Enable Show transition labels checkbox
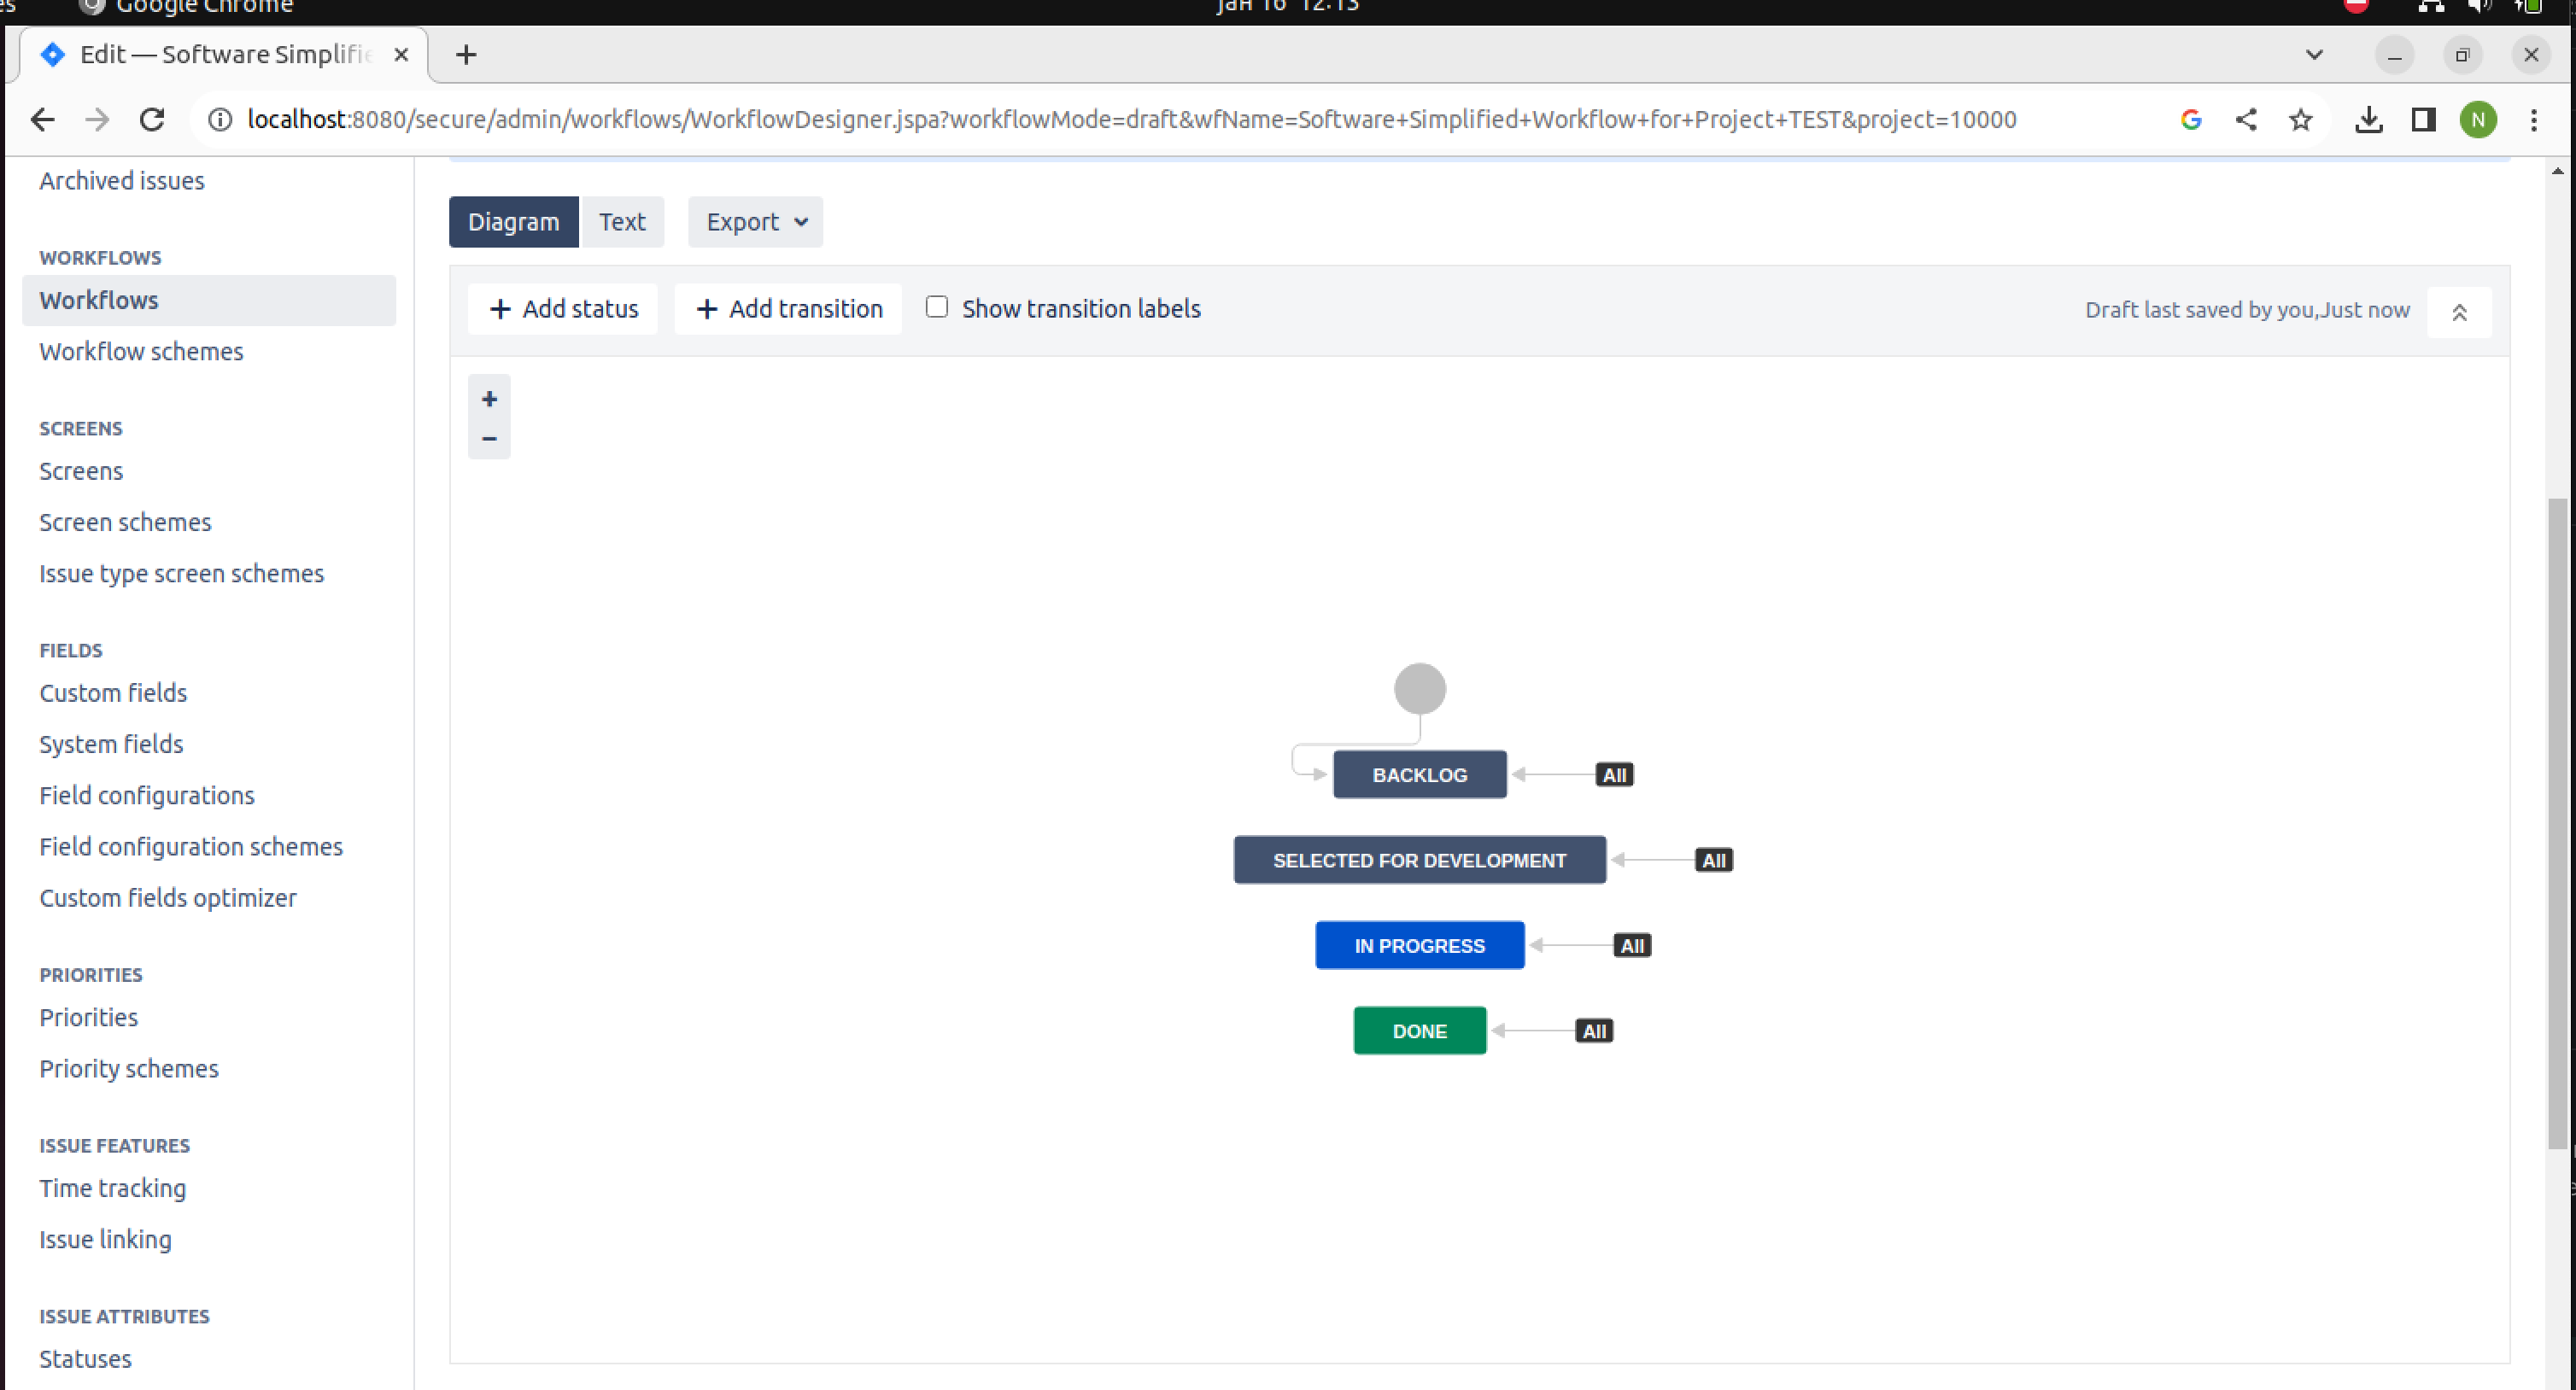 pyautogui.click(x=936, y=307)
